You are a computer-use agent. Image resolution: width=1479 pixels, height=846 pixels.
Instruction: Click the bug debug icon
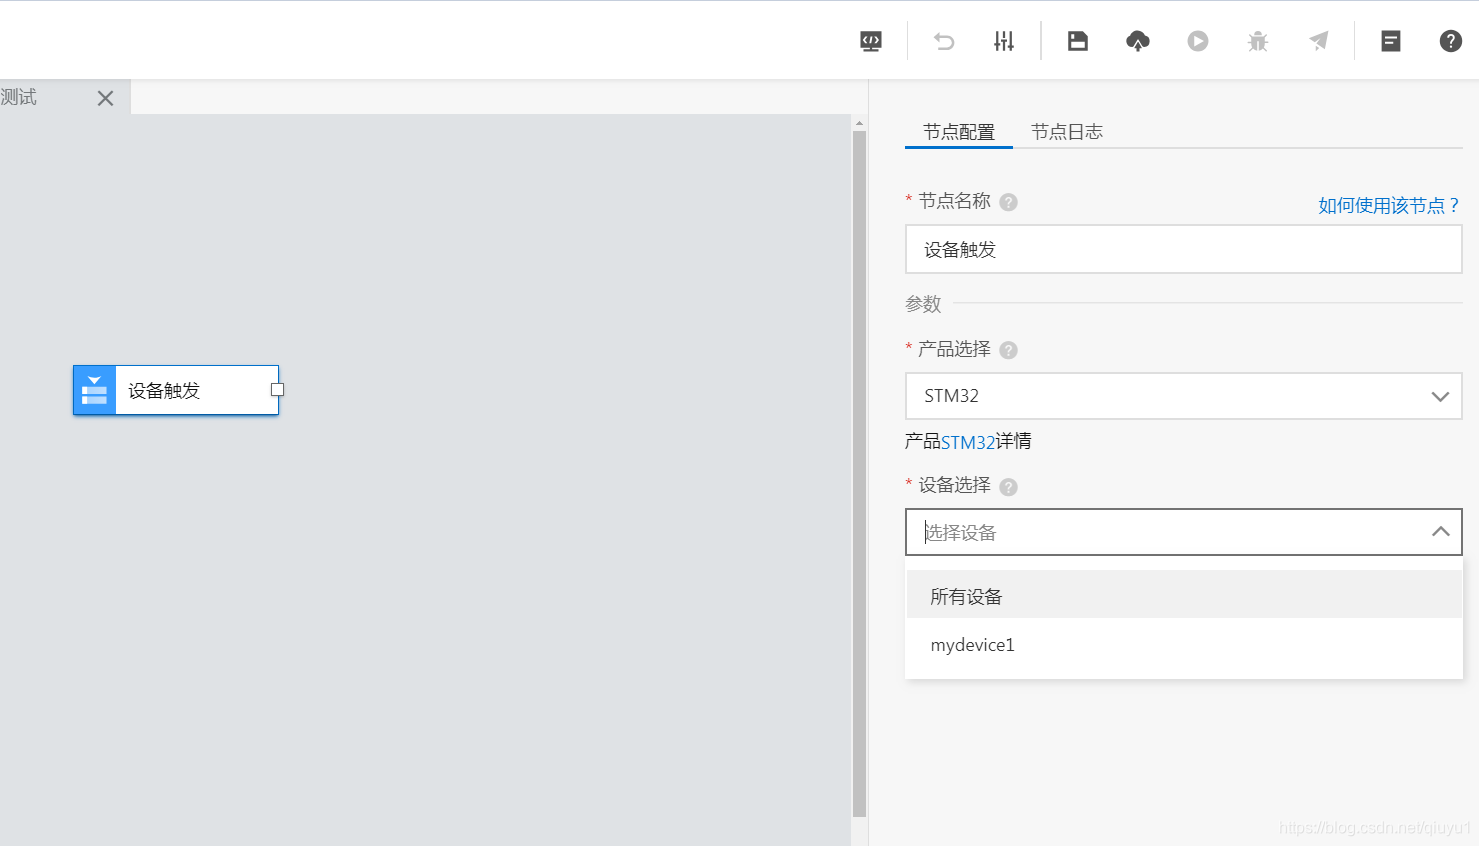(1258, 41)
